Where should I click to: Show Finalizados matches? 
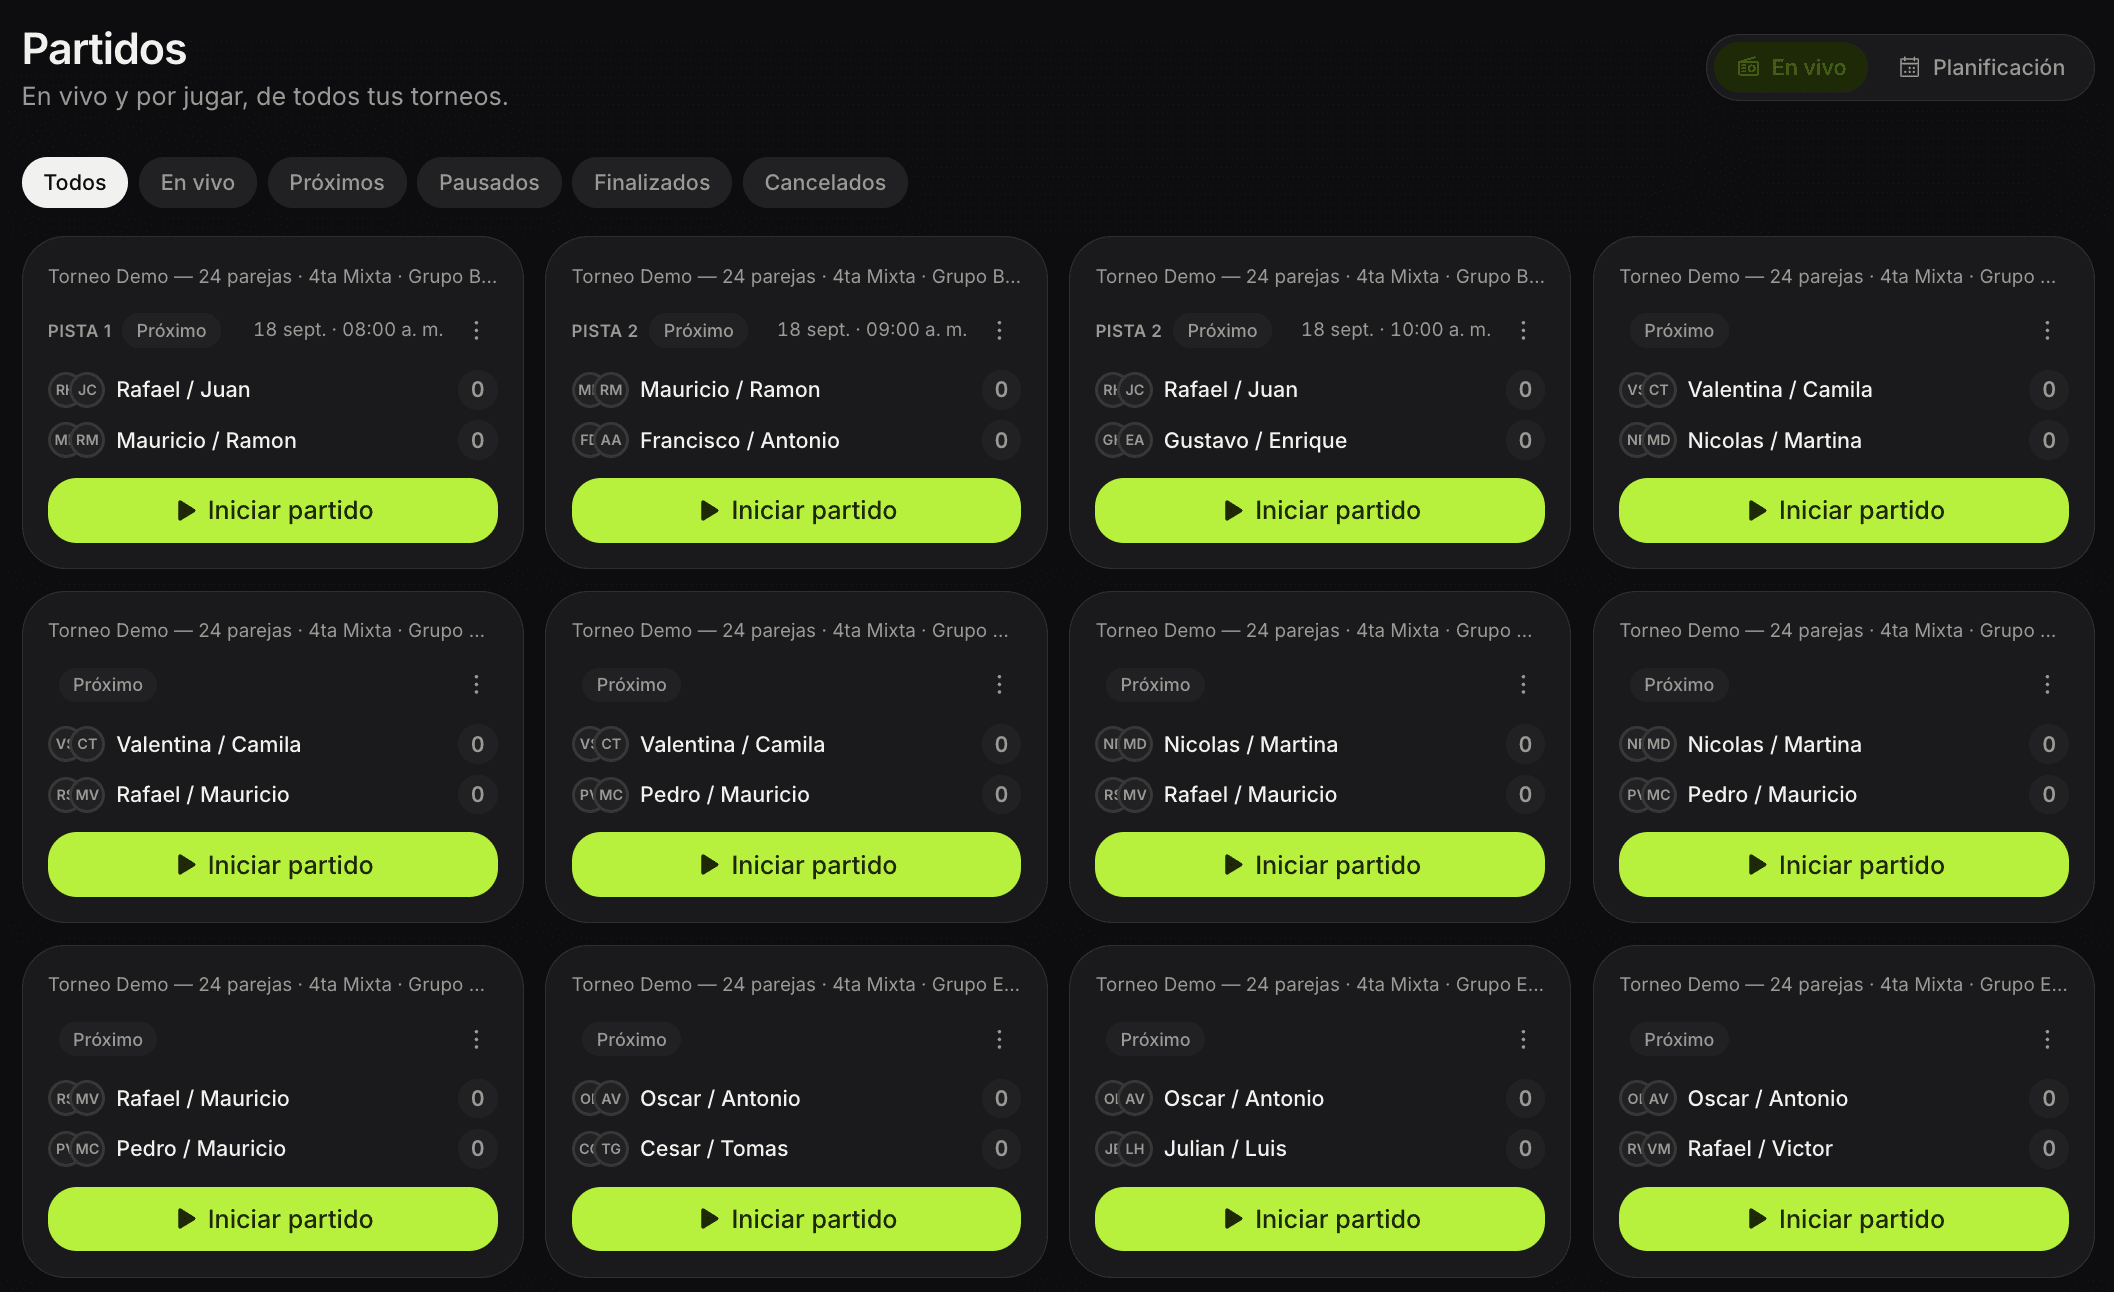[652, 182]
